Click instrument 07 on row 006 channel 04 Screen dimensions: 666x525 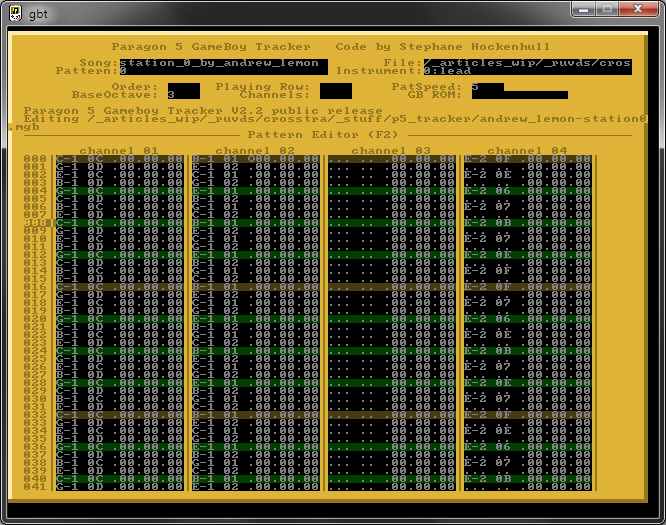tap(503, 207)
